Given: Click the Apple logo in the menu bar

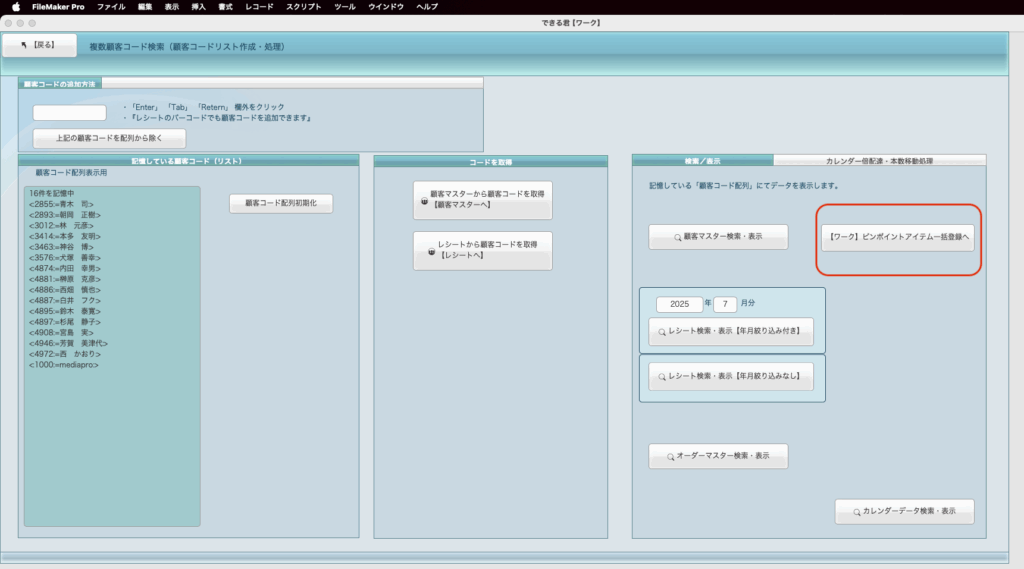Looking at the screenshot, I should click(x=15, y=7).
